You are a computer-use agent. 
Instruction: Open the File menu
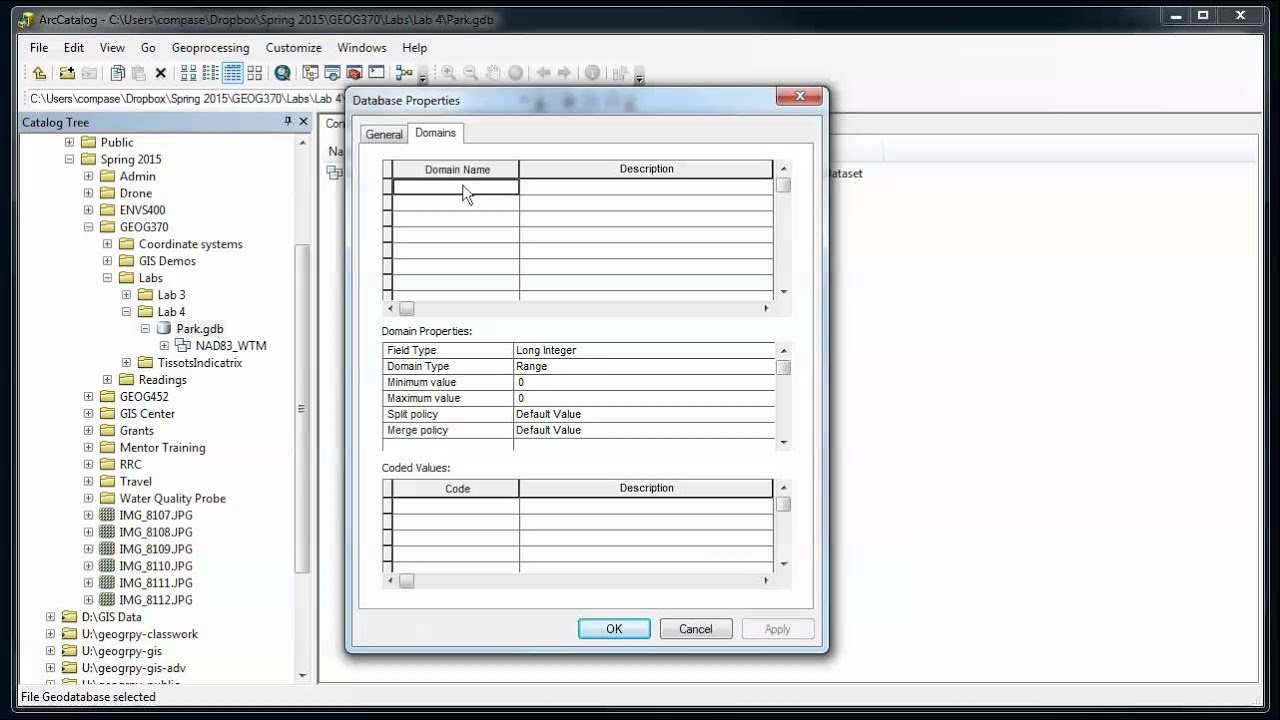(39, 47)
